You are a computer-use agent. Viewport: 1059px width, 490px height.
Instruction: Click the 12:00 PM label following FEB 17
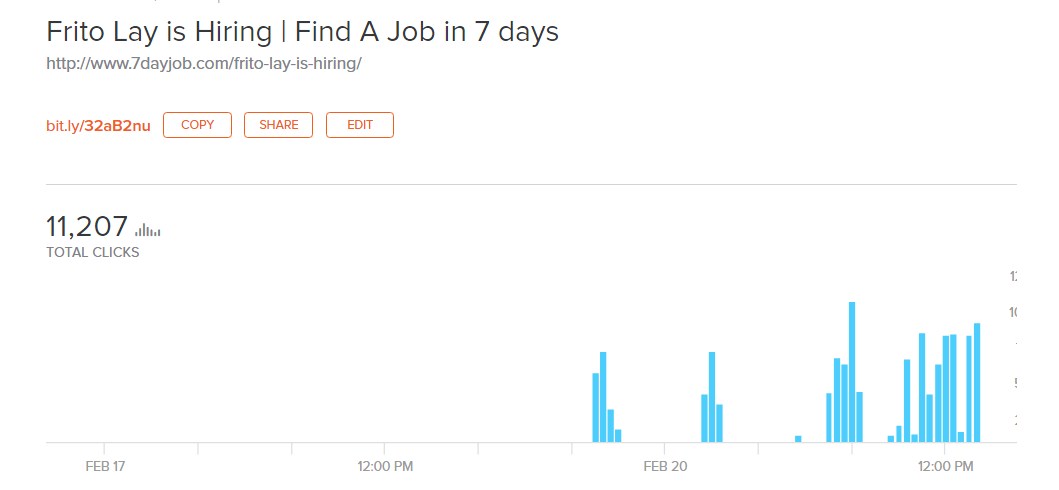click(x=385, y=466)
